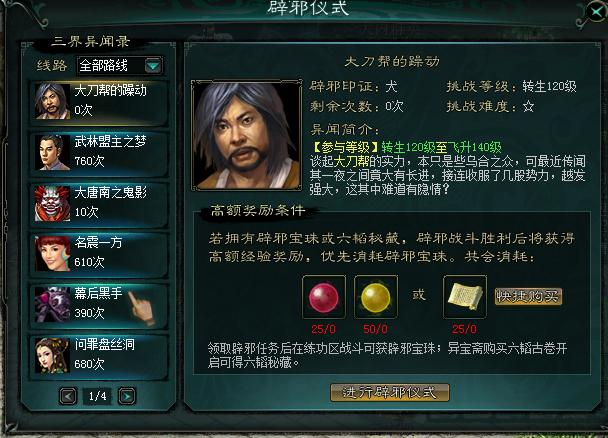608x438 pixels.
Task: Click the large 大刀帮 boss portrait
Action: [x=247, y=135]
